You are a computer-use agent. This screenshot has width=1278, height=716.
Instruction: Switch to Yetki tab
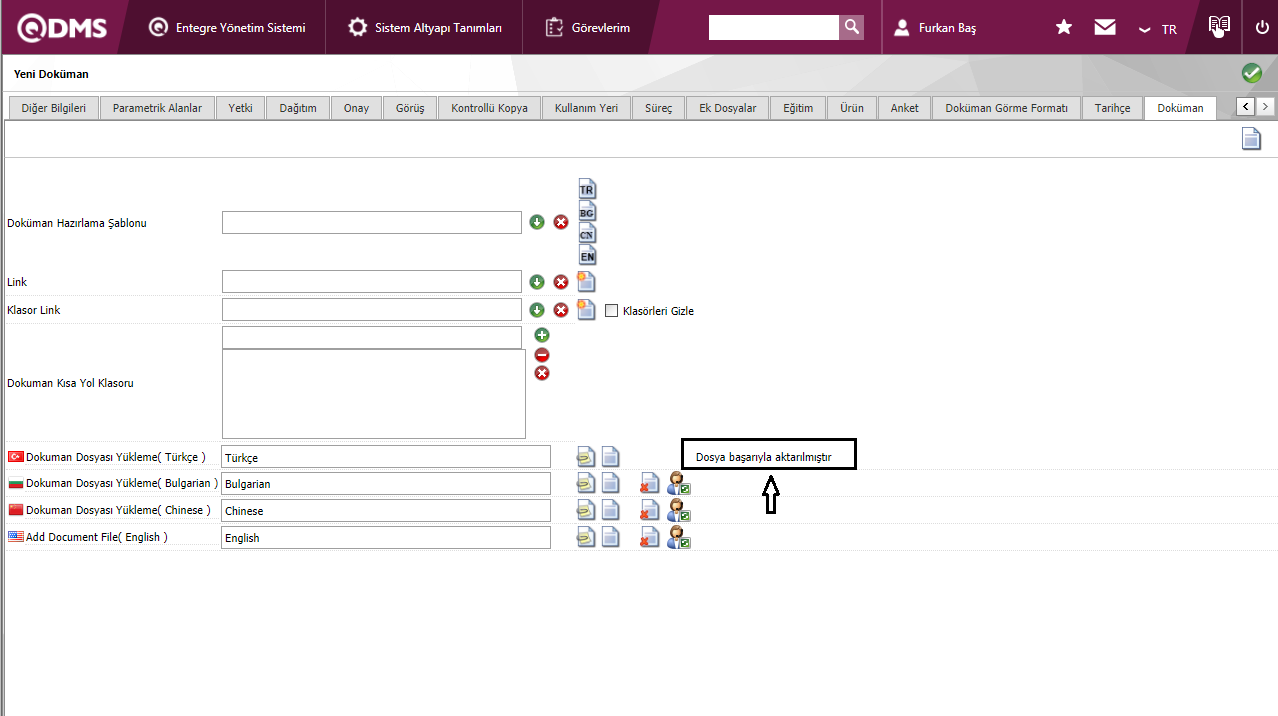240,108
